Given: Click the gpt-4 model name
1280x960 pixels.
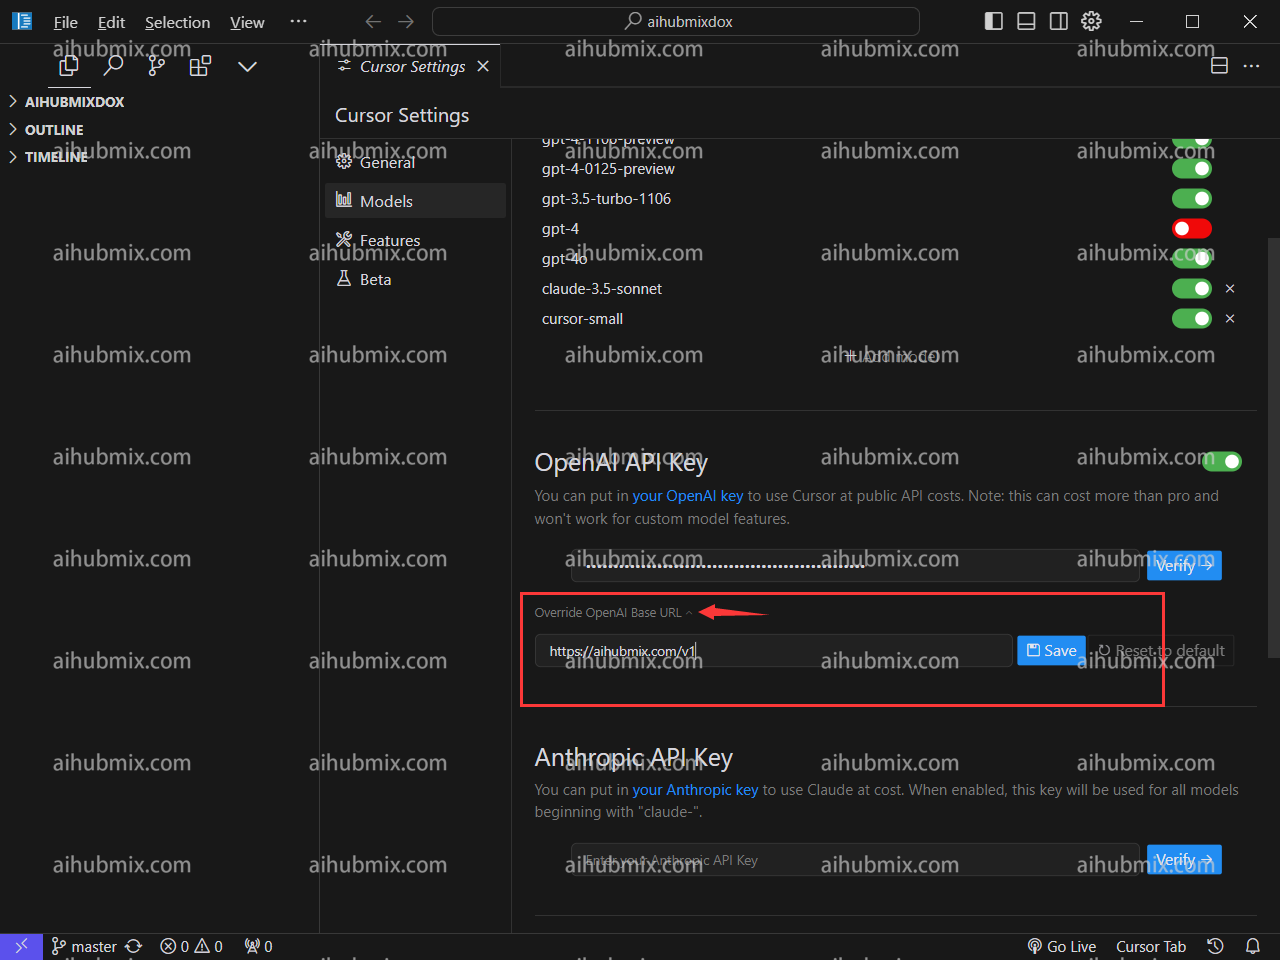Looking at the screenshot, I should pos(560,229).
